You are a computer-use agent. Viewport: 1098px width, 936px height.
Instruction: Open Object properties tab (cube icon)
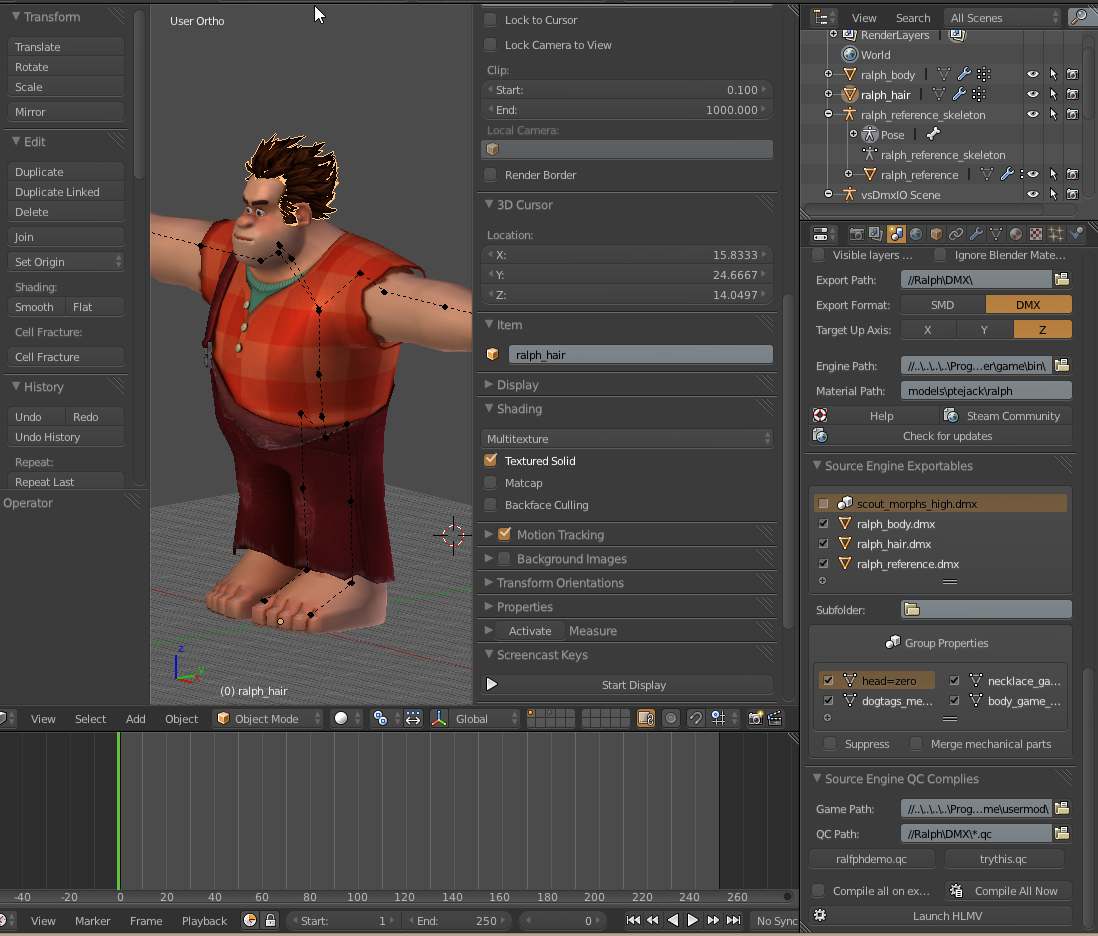[936, 234]
